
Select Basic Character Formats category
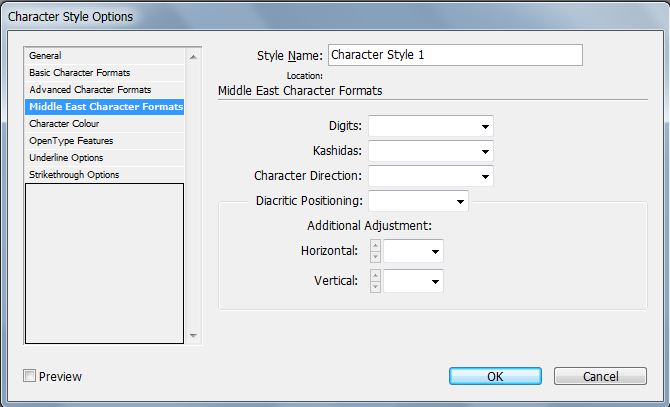(80, 73)
